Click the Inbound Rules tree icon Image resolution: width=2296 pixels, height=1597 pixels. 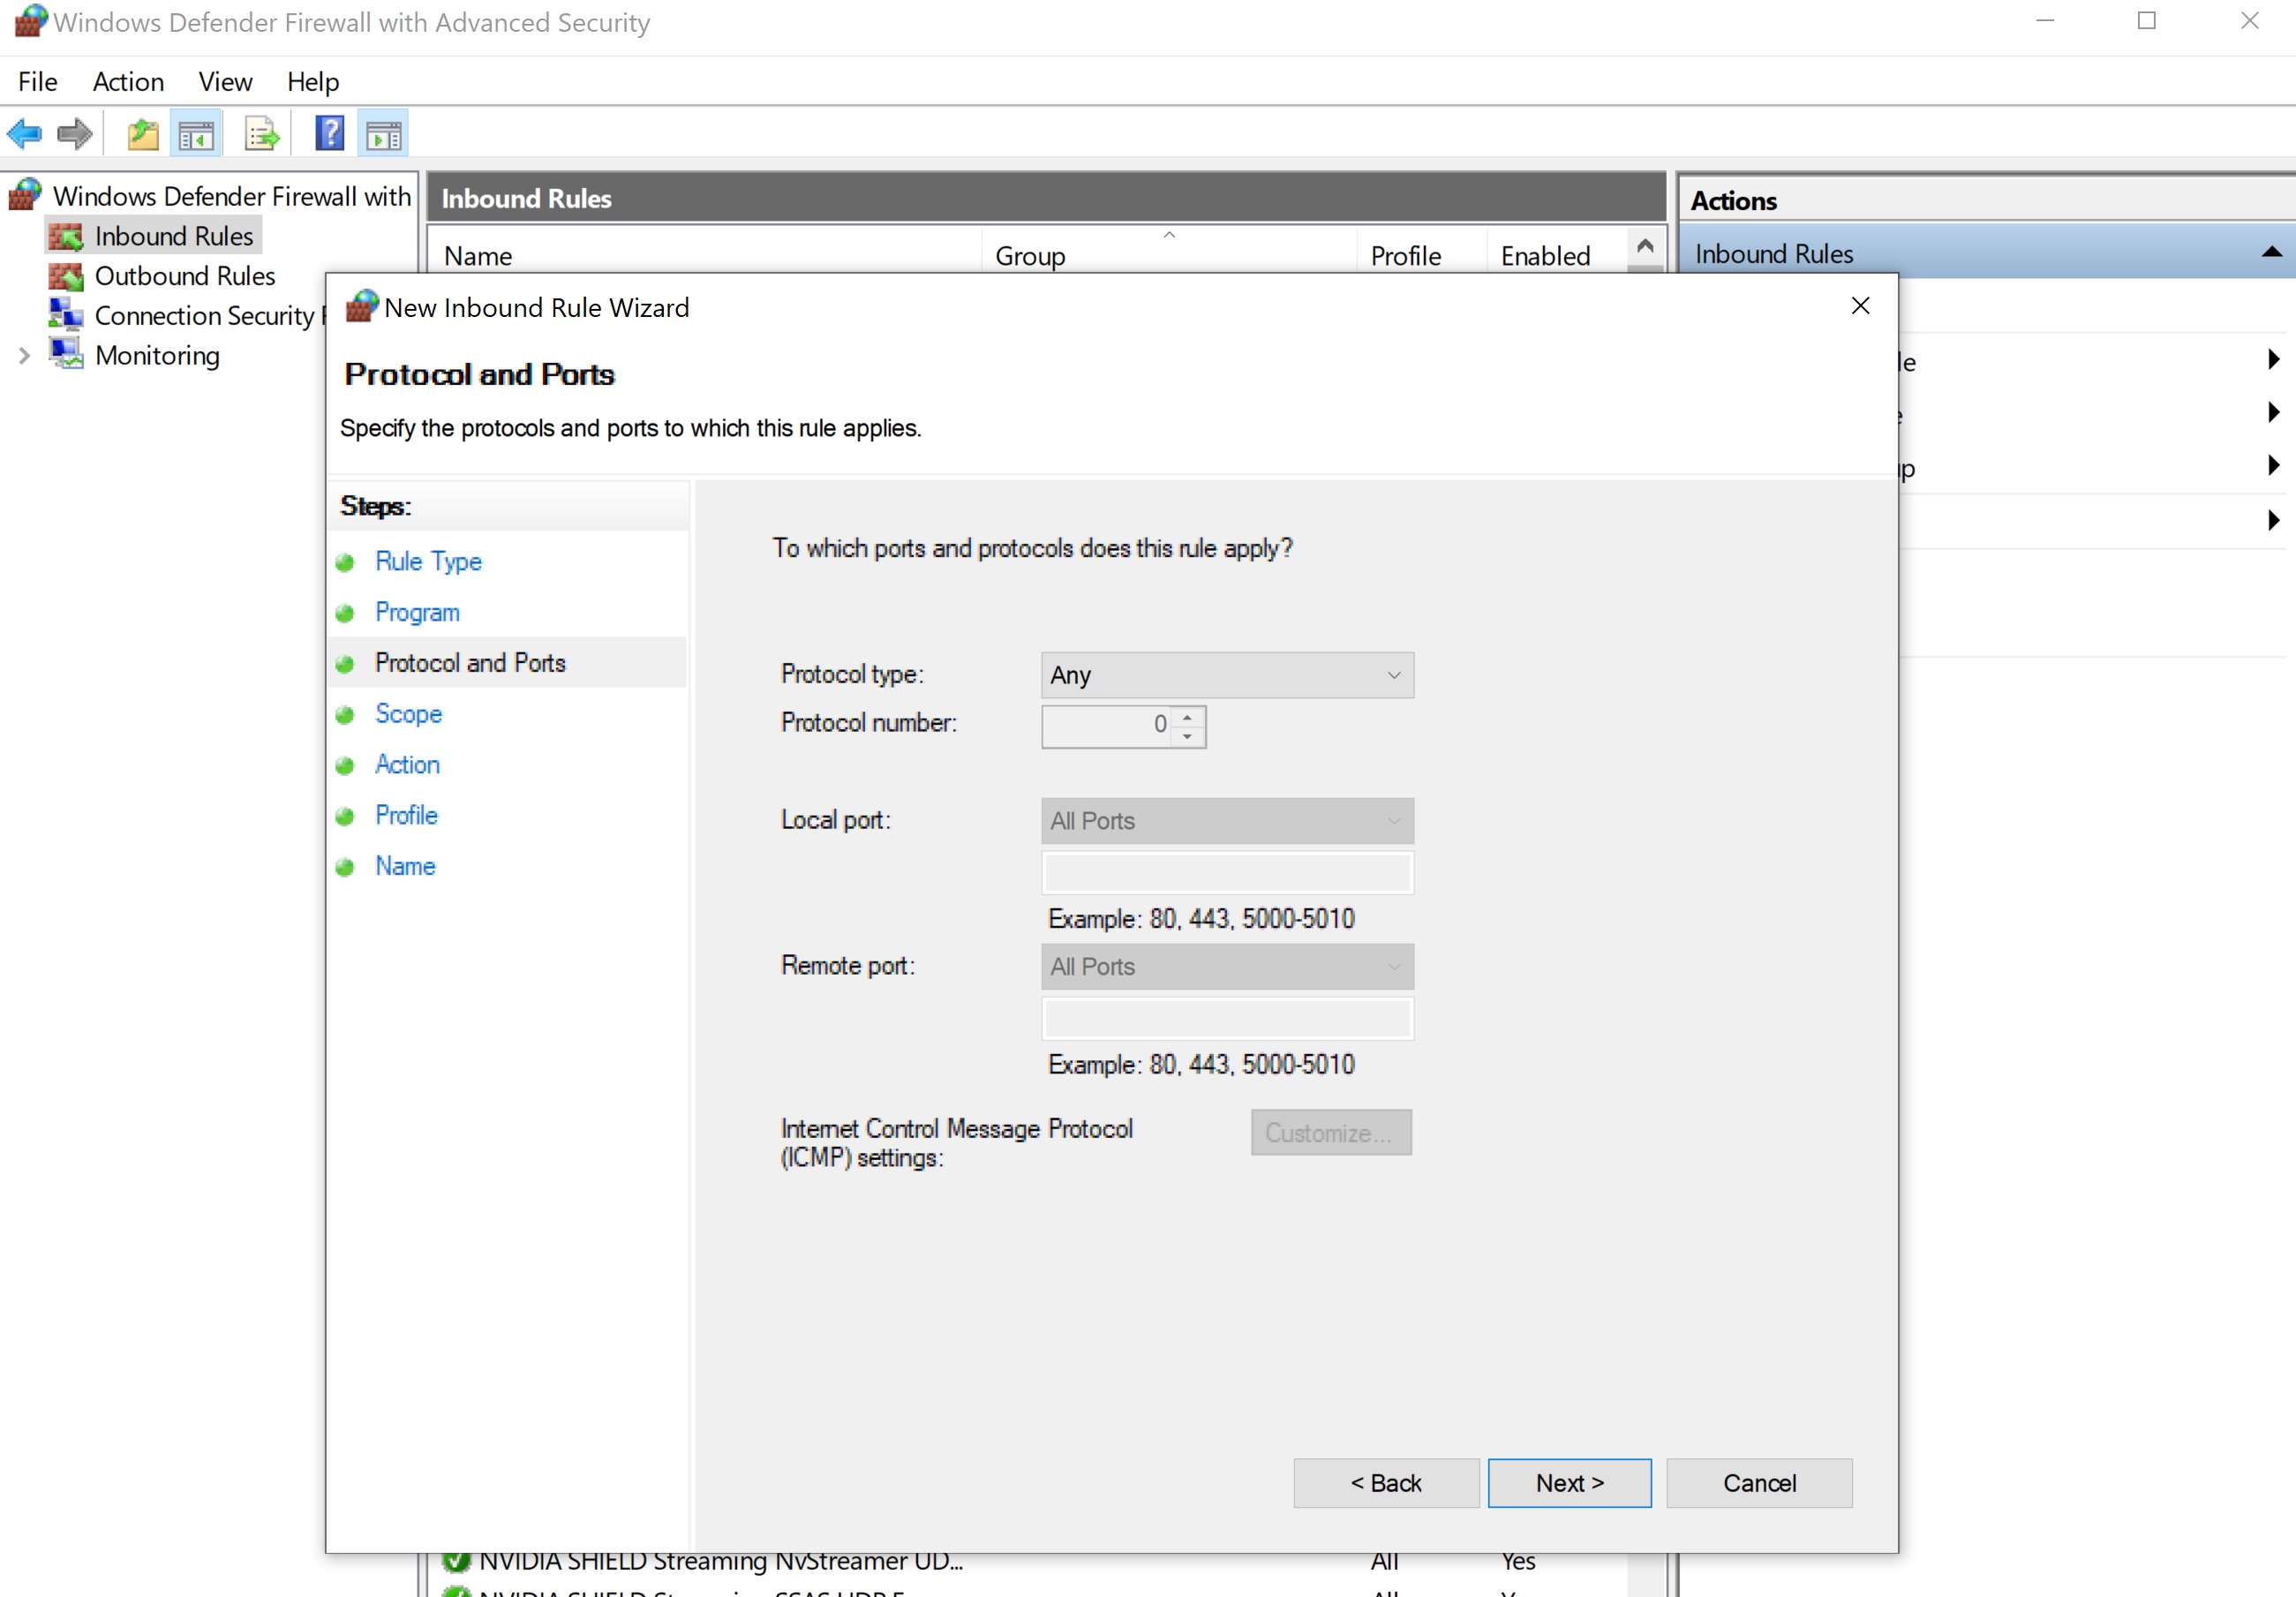pos(66,237)
